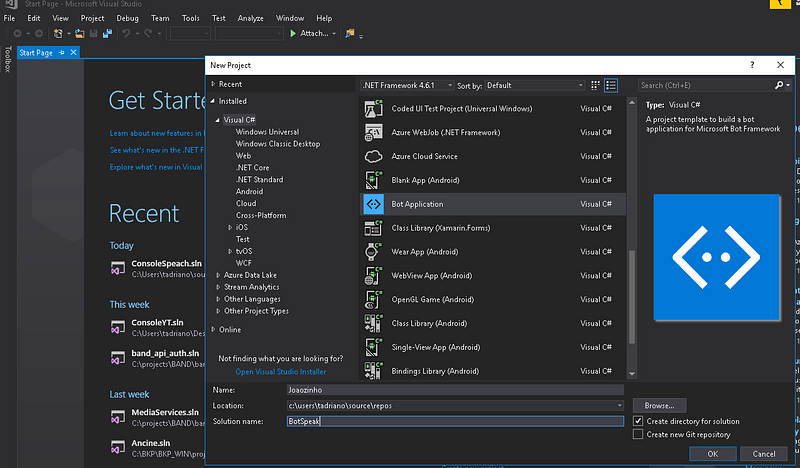Click the green Attach play icon
Screen dimensions: 800x468
[x=293, y=34]
